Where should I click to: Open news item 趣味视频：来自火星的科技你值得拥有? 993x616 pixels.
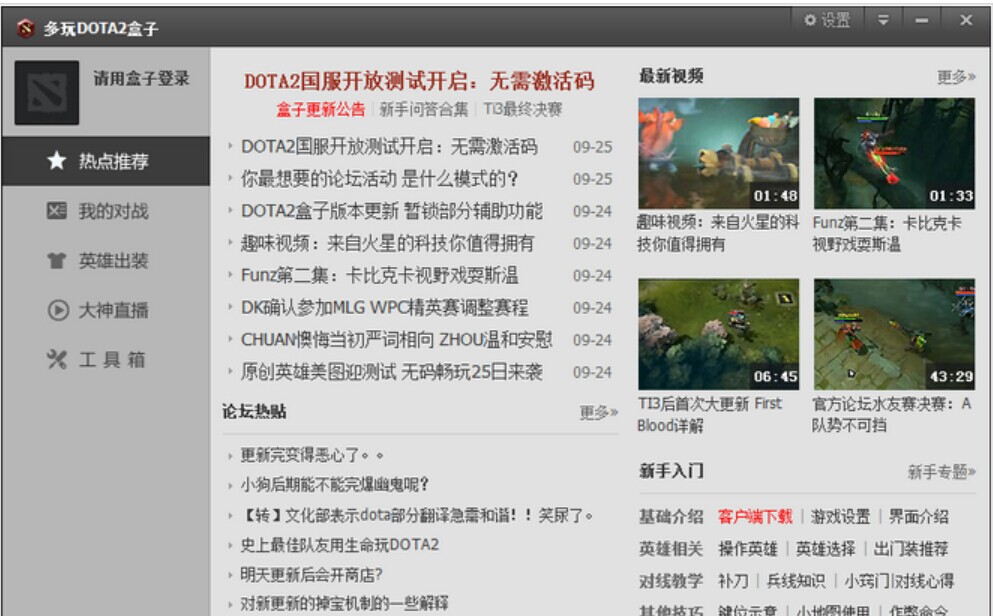(388, 244)
